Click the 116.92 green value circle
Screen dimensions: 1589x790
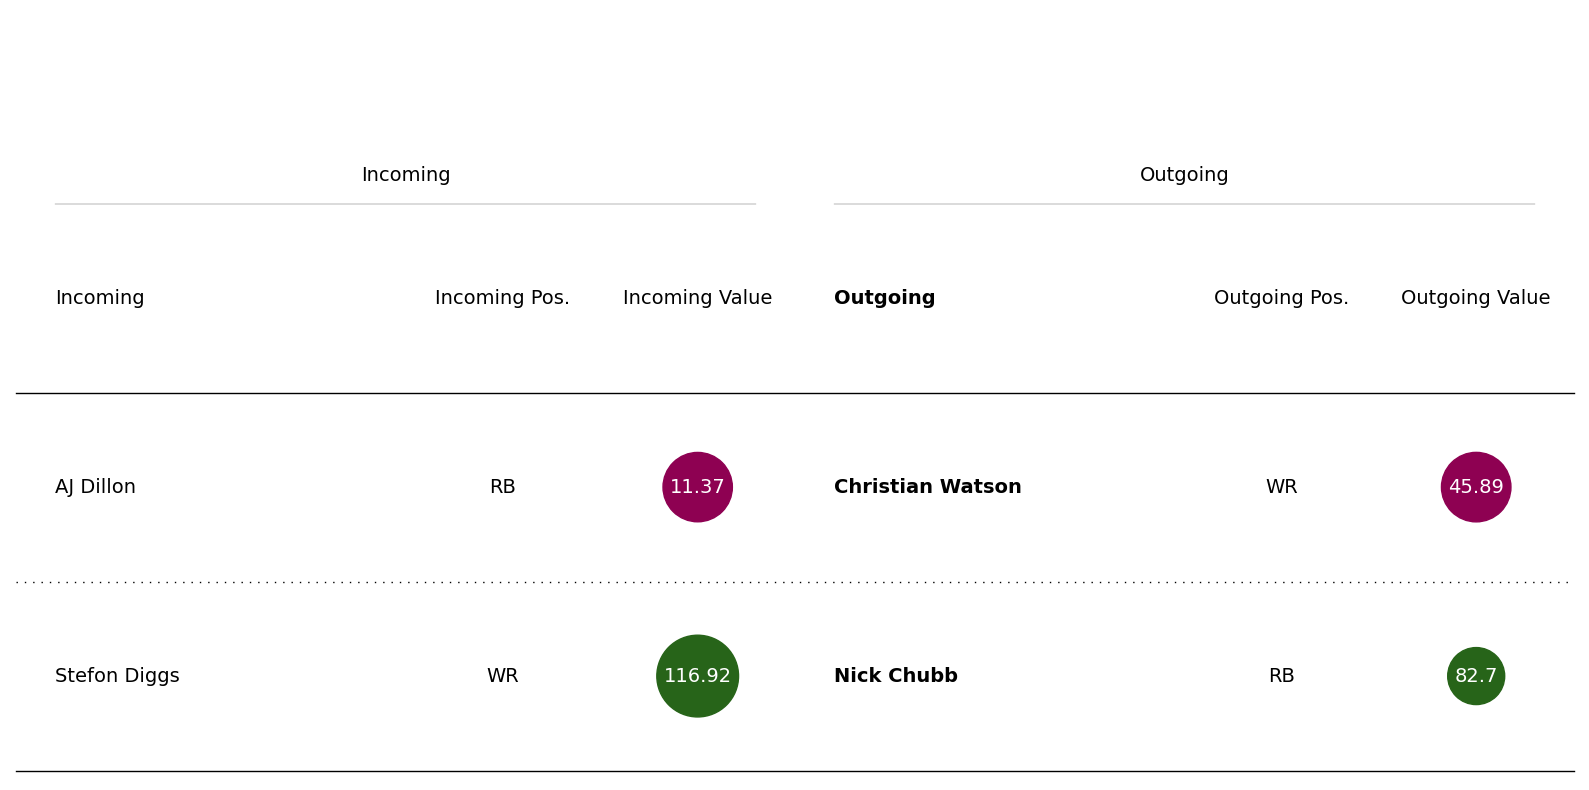pyautogui.click(x=697, y=676)
